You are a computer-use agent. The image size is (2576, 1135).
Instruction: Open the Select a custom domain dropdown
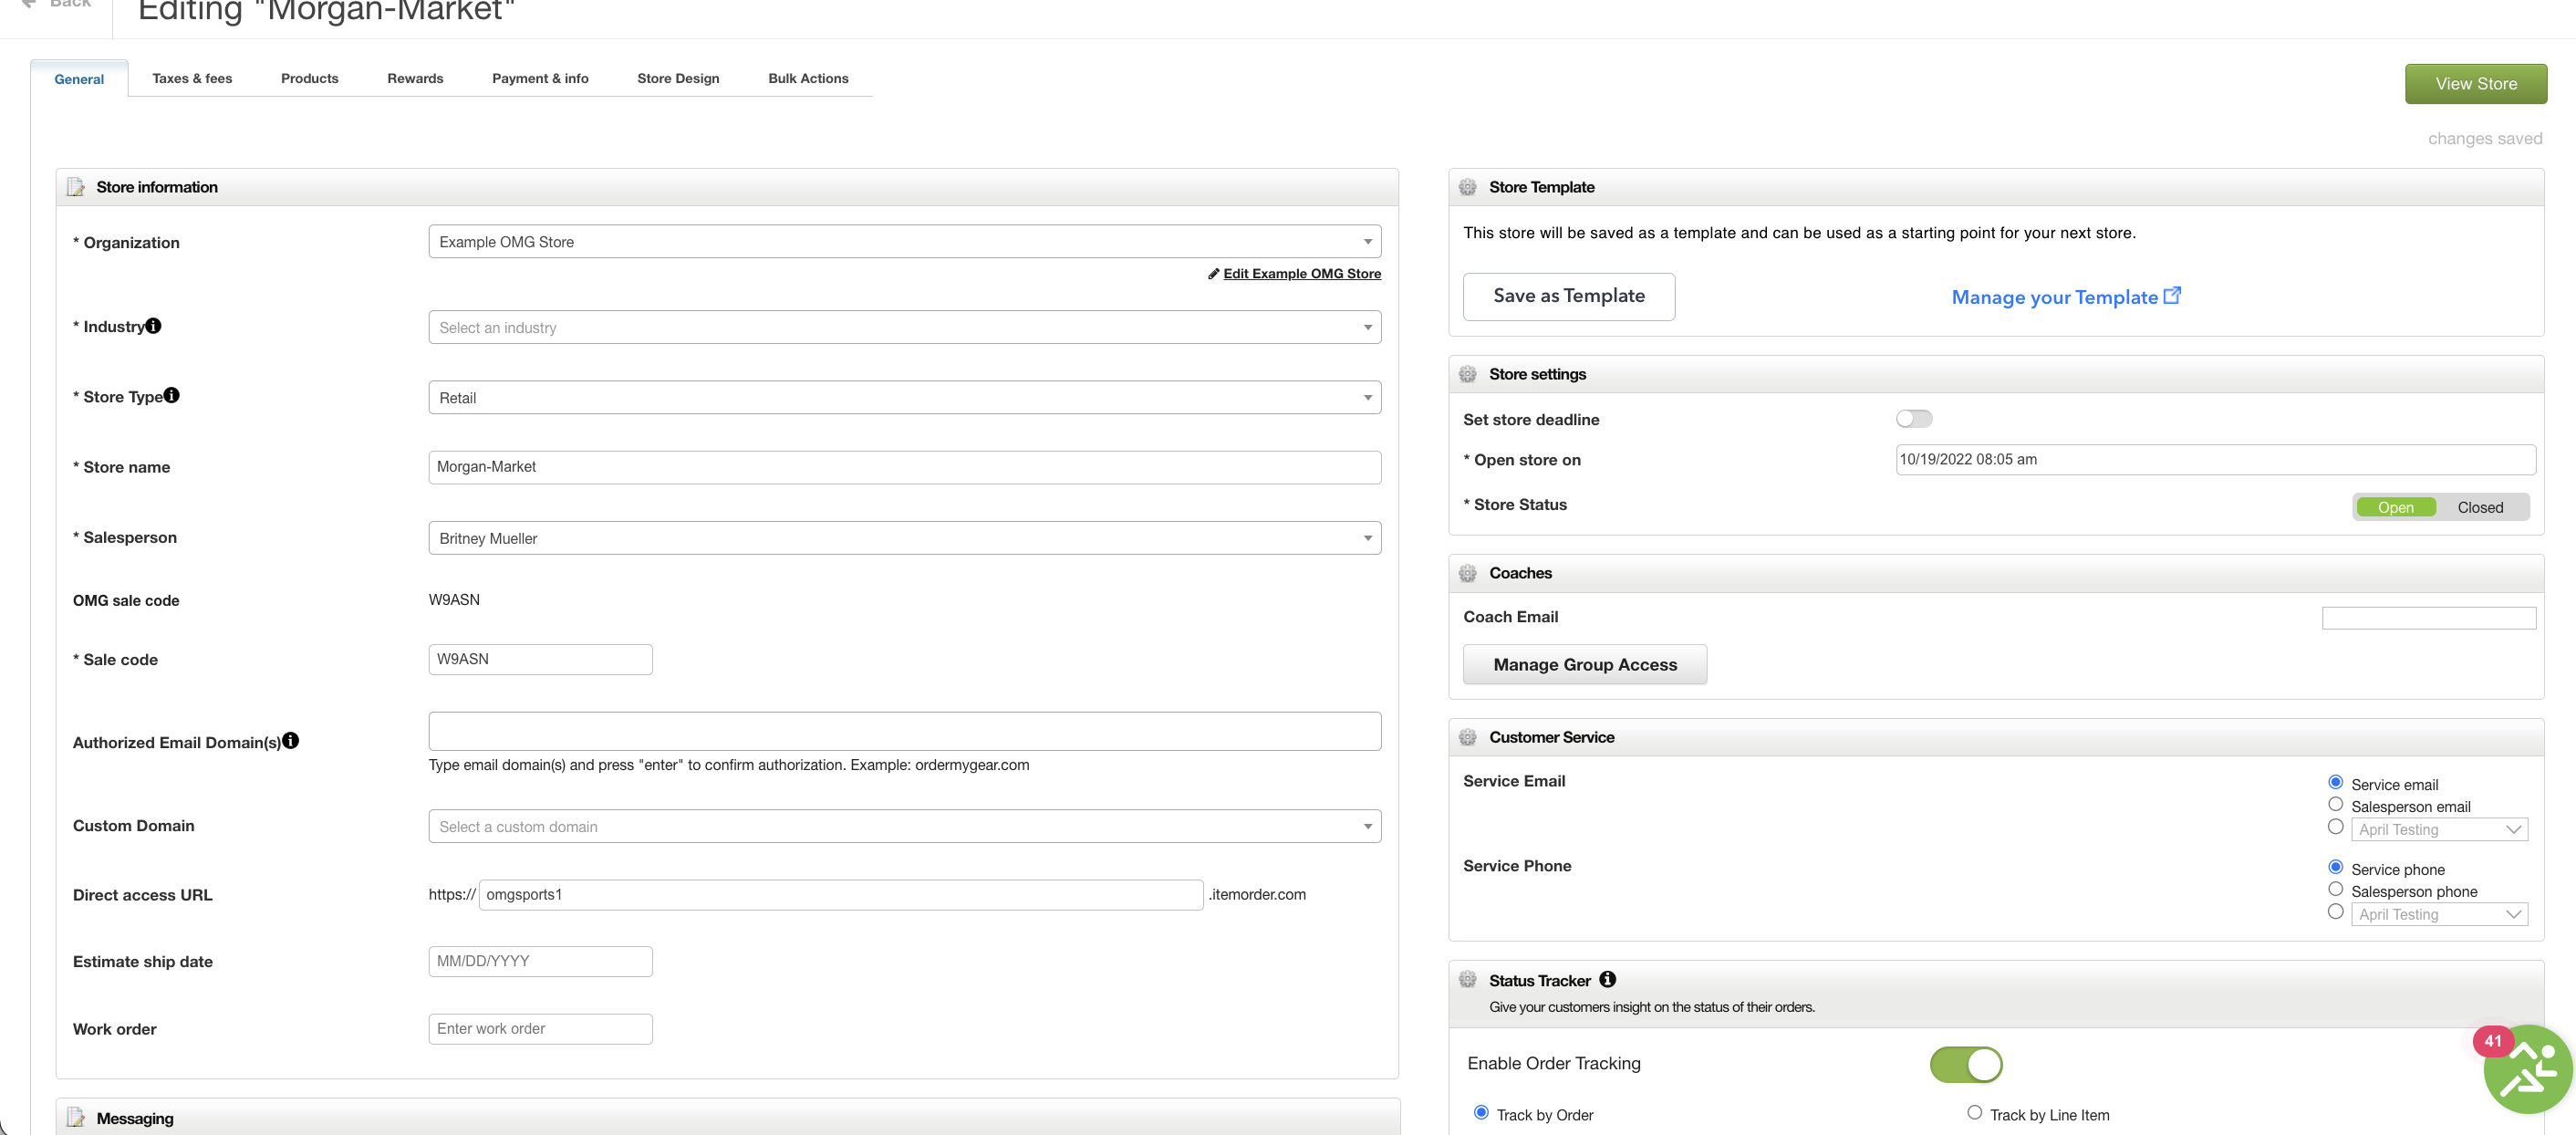[905, 827]
